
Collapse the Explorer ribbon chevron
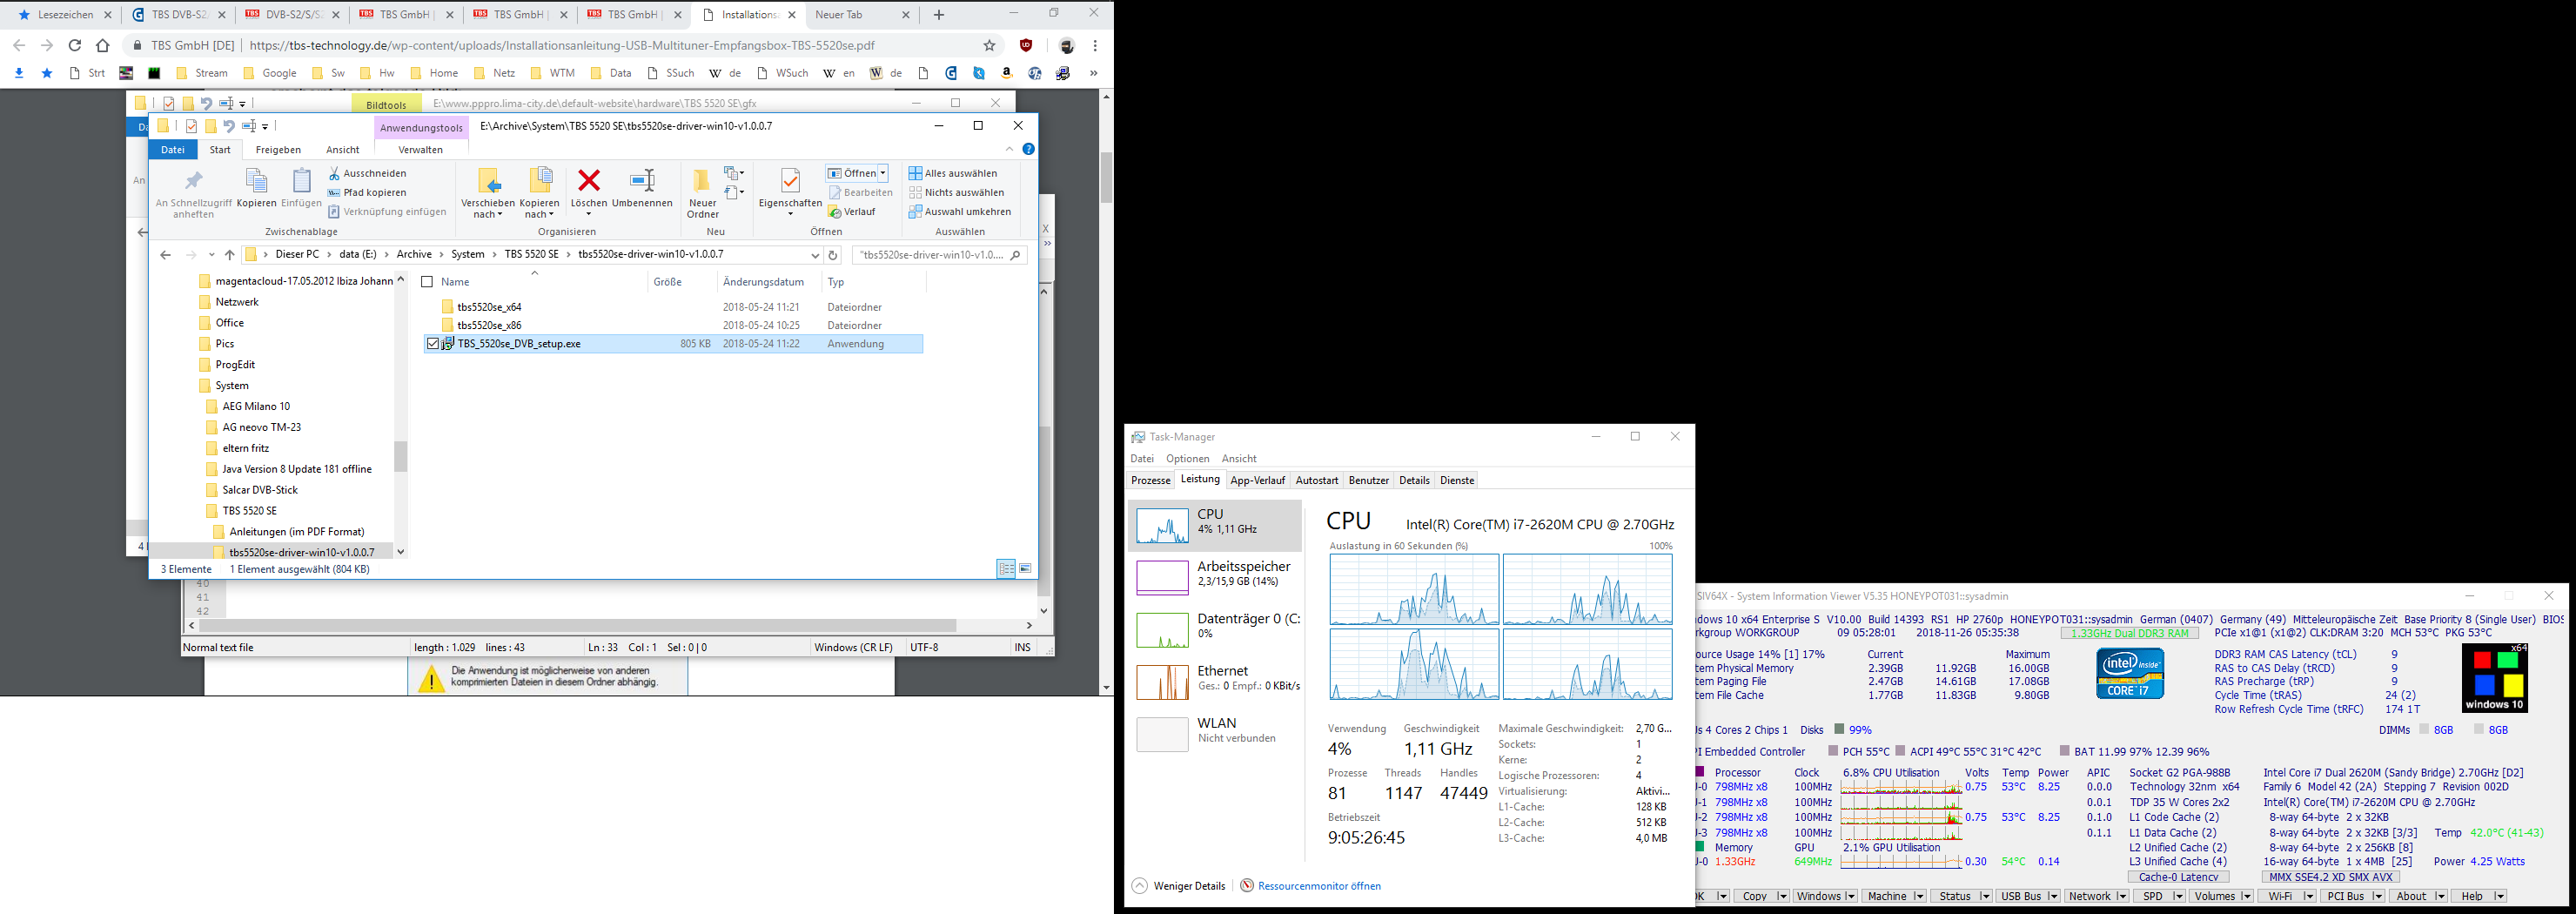click(x=1009, y=149)
